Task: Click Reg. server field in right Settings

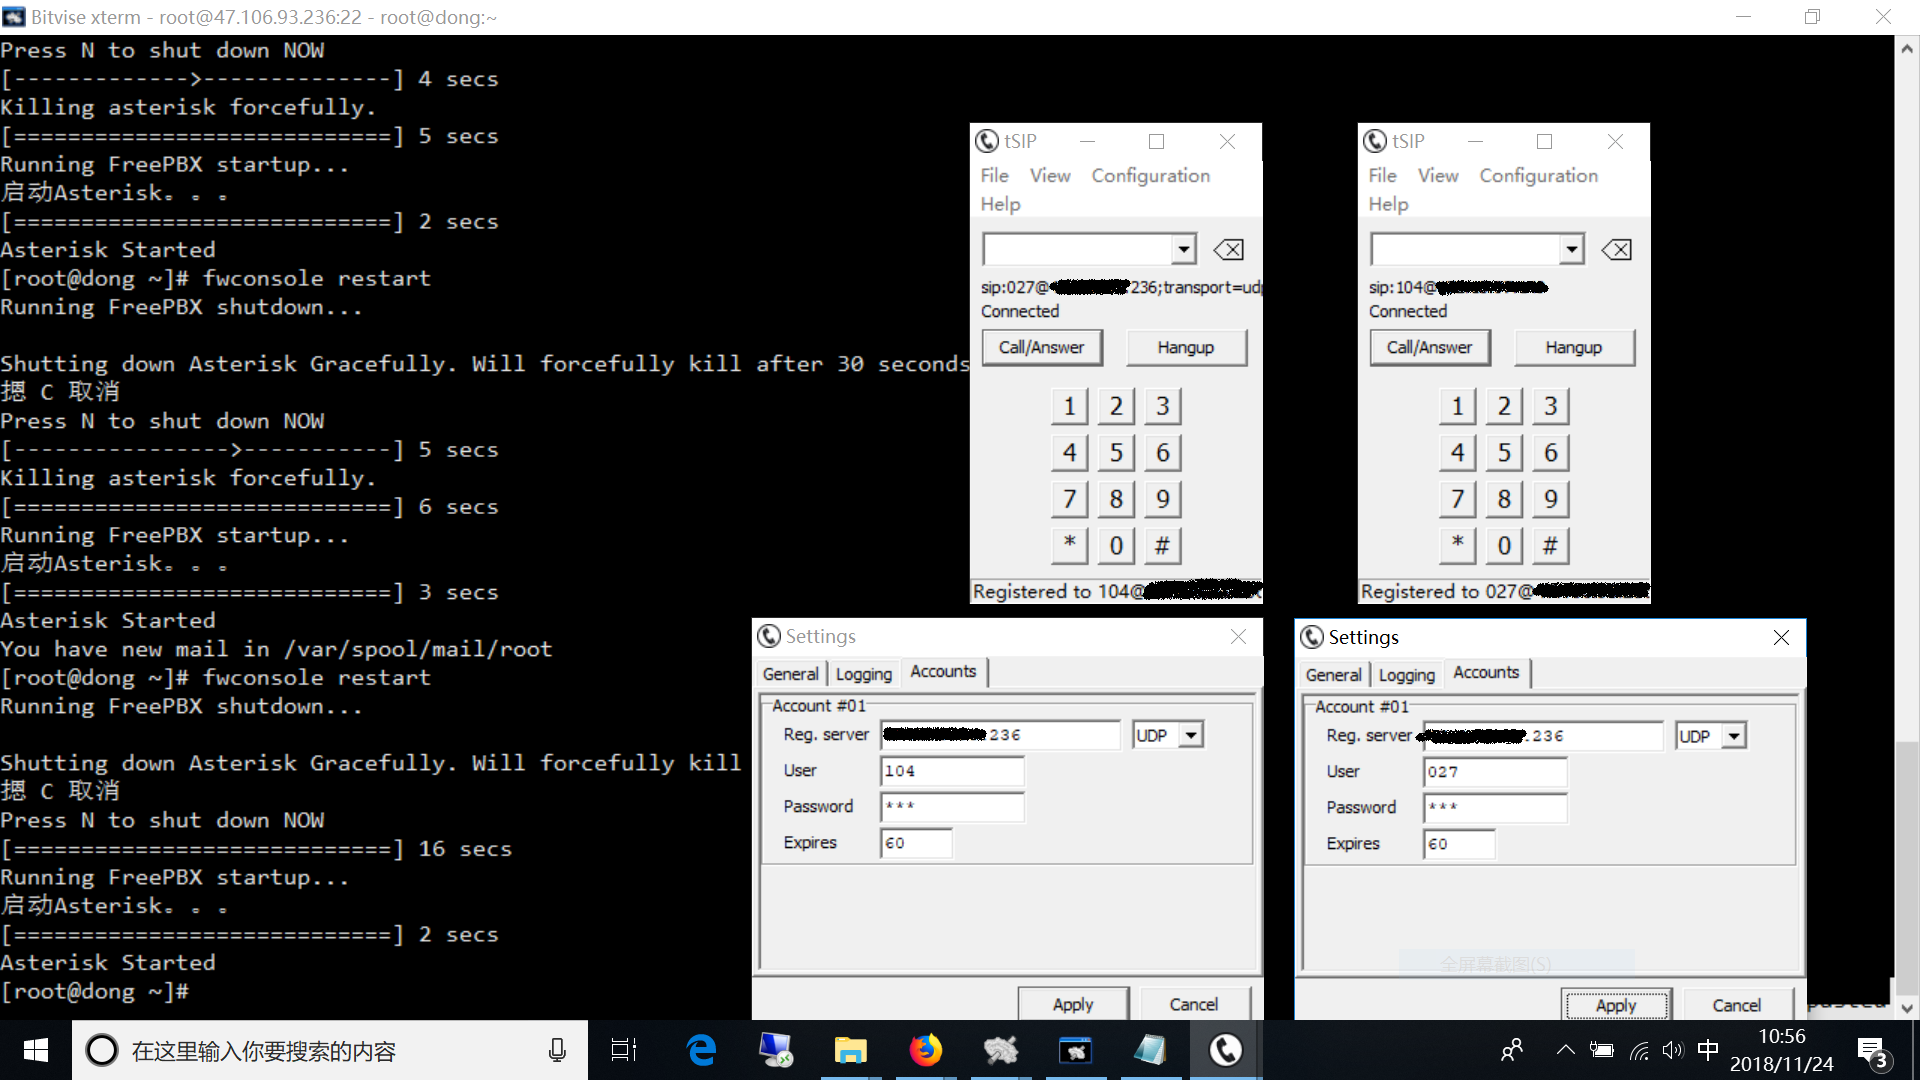Action: (x=1543, y=736)
